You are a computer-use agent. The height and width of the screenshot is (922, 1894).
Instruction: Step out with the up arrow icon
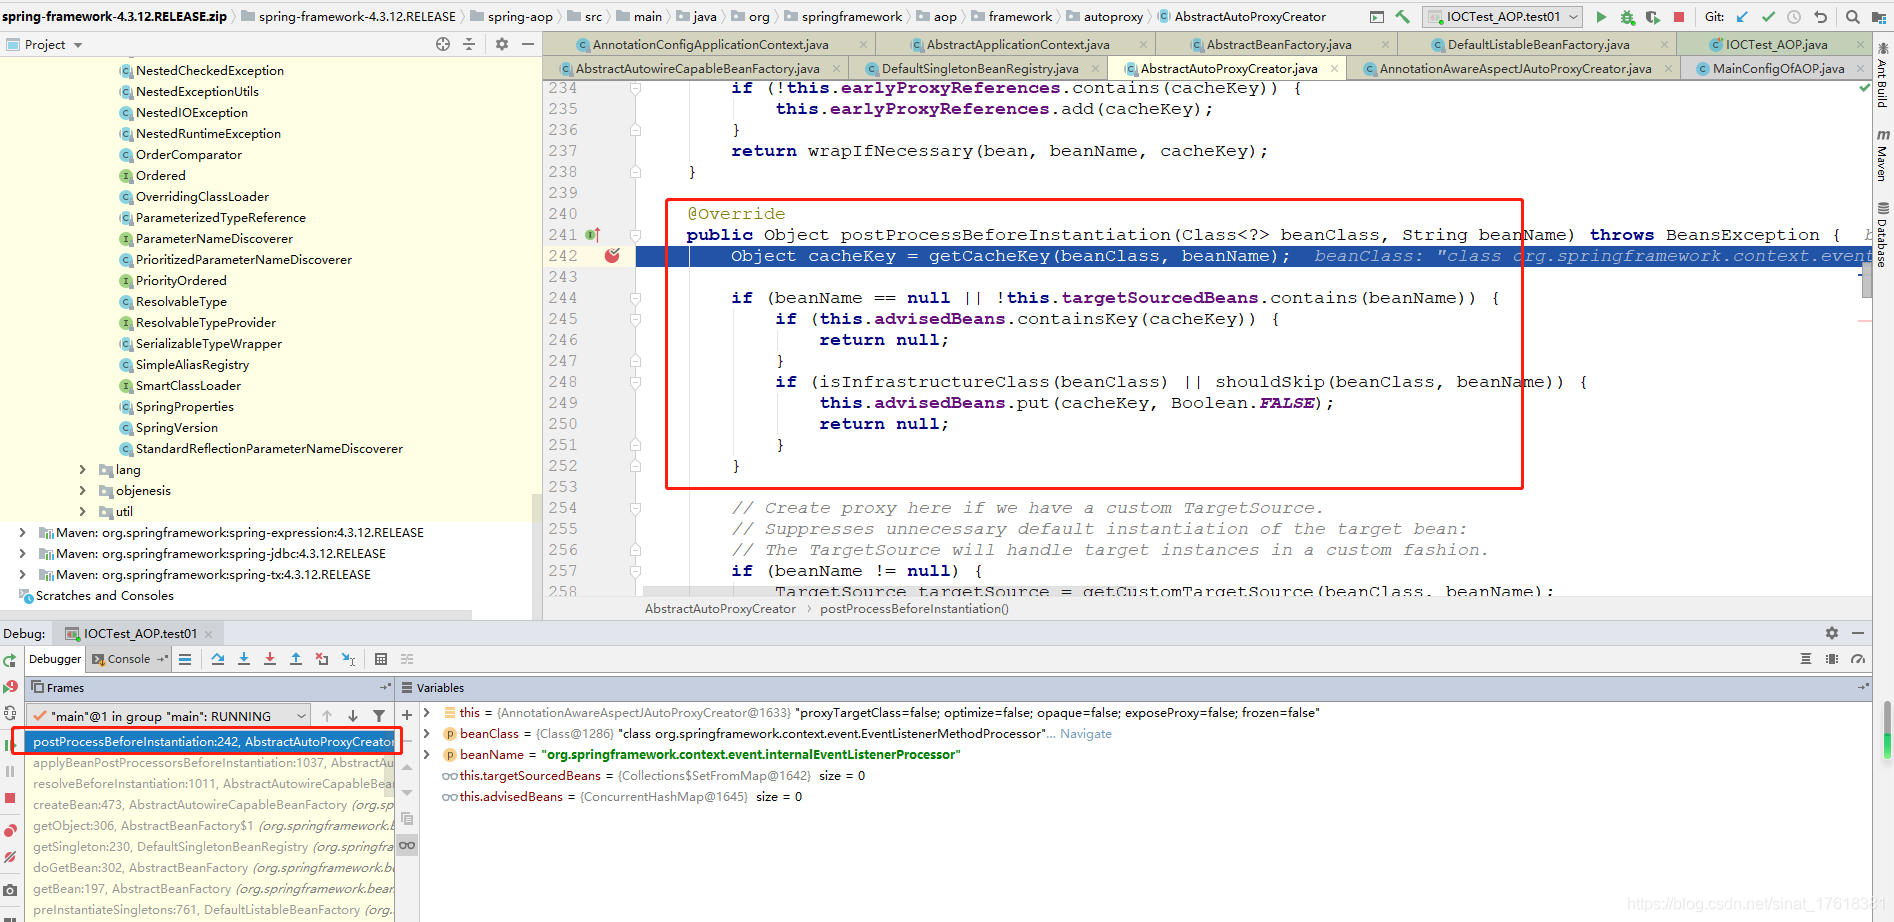[296, 659]
